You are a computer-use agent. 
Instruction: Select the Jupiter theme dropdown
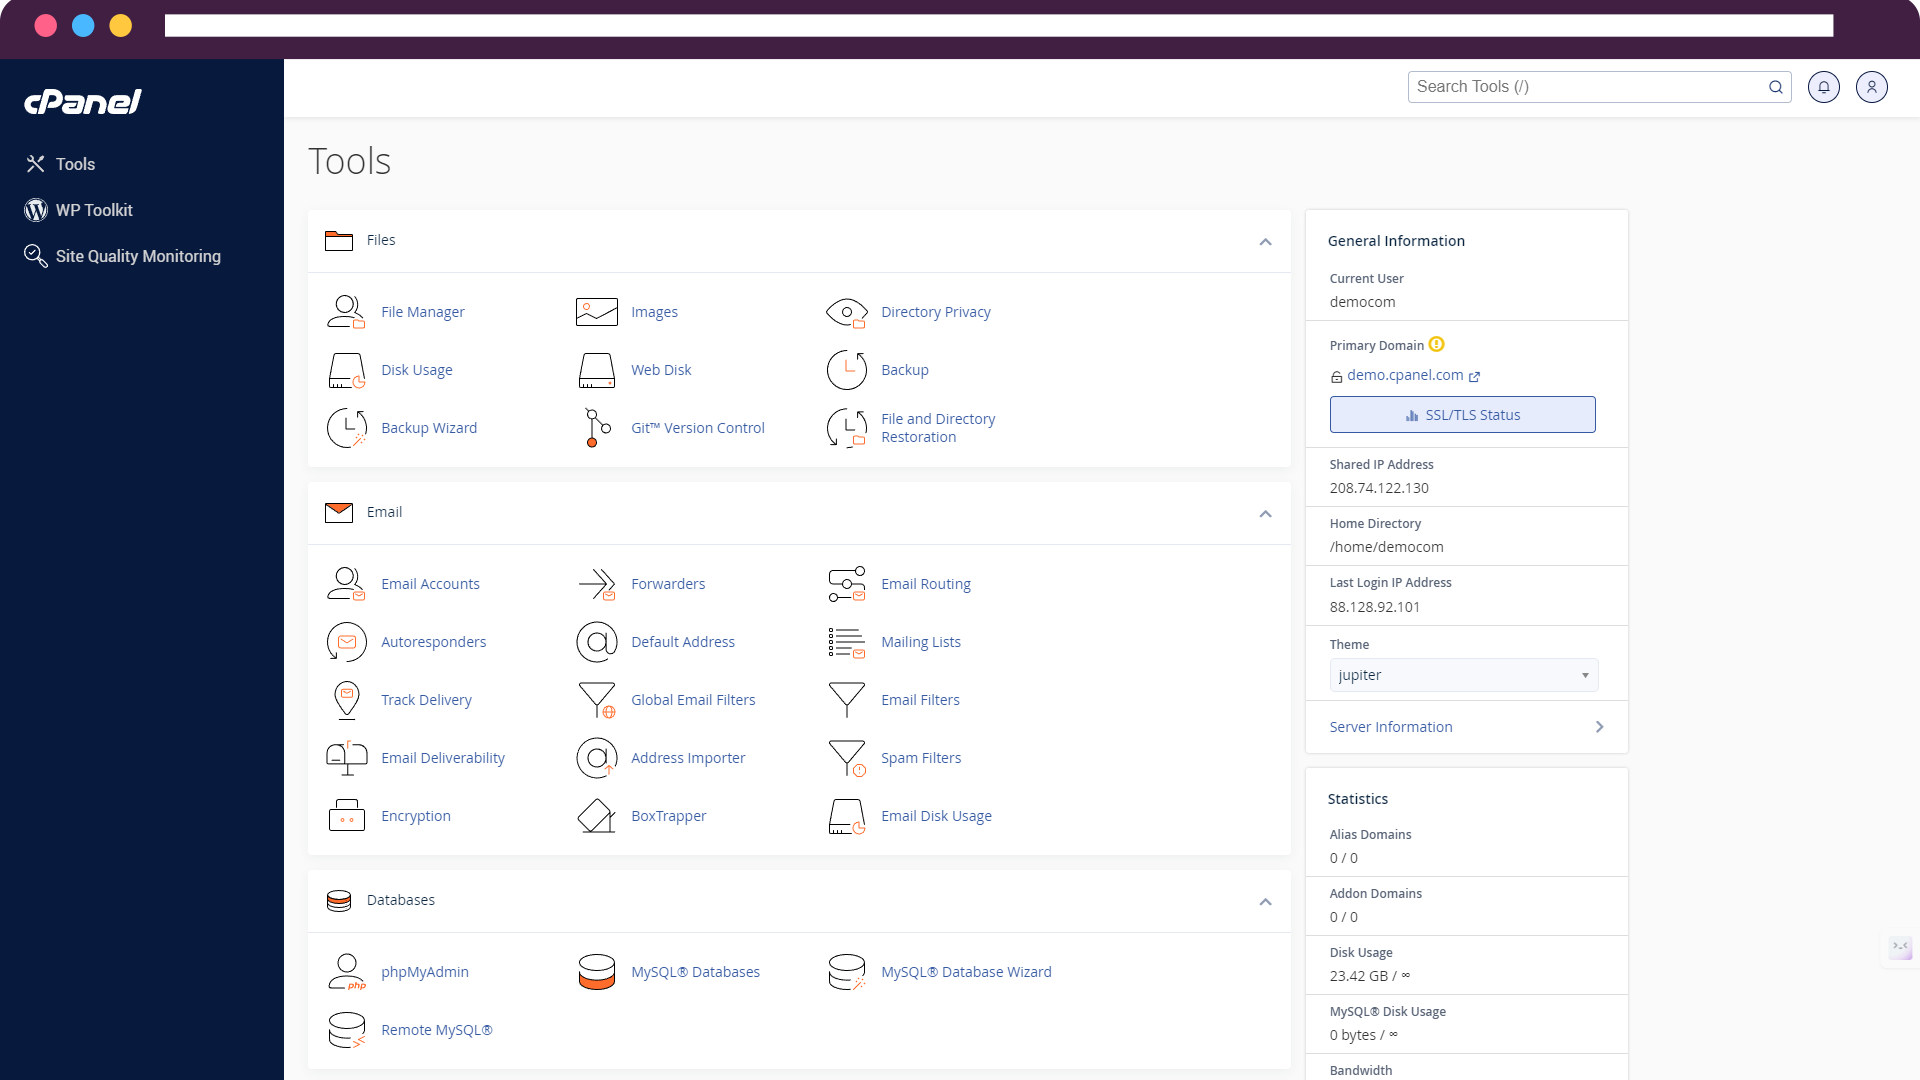[x=1462, y=675]
